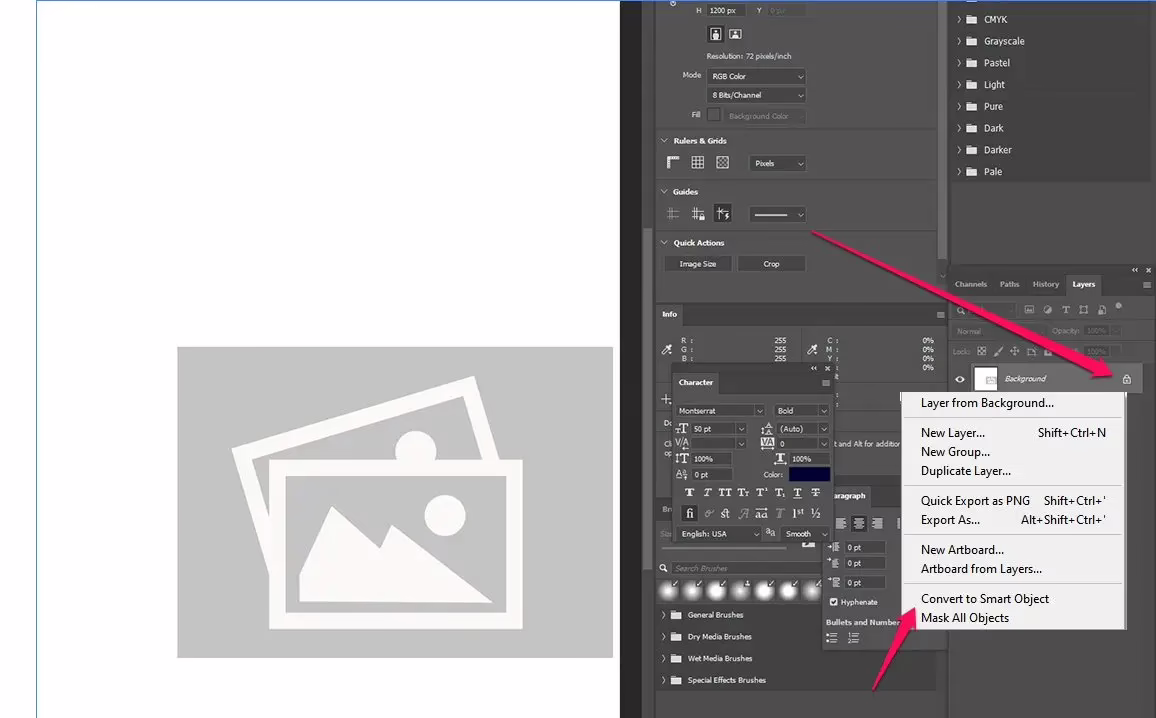Lock transparent pixels in the Layers panel
This screenshot has width=1156, height=718.
pos(981,351)
